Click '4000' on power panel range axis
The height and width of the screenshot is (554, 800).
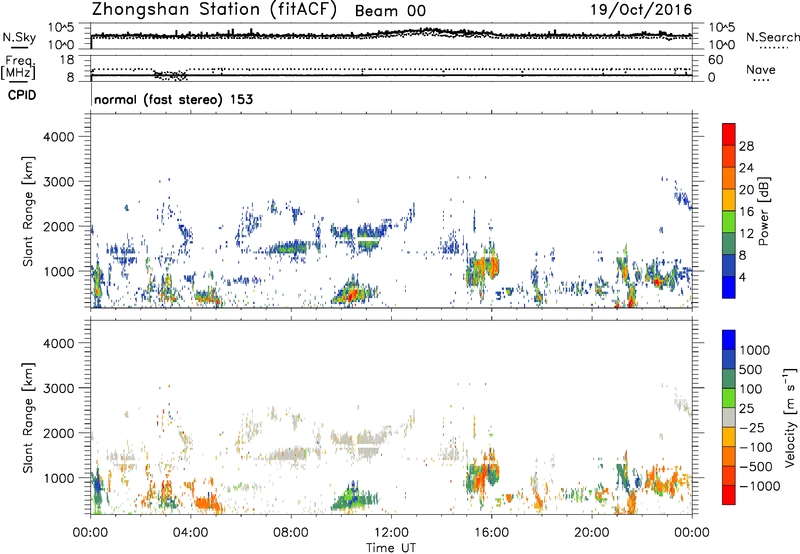(x=59, y=137)
